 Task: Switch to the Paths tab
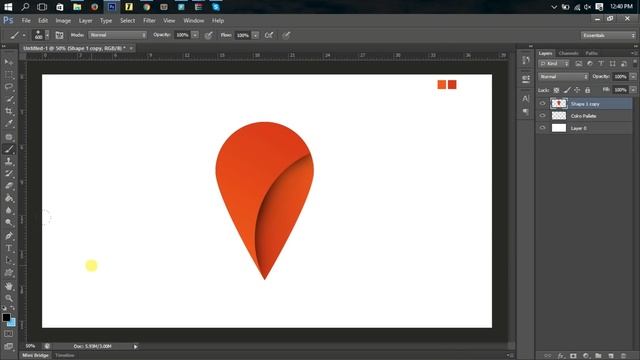point(591,53)
